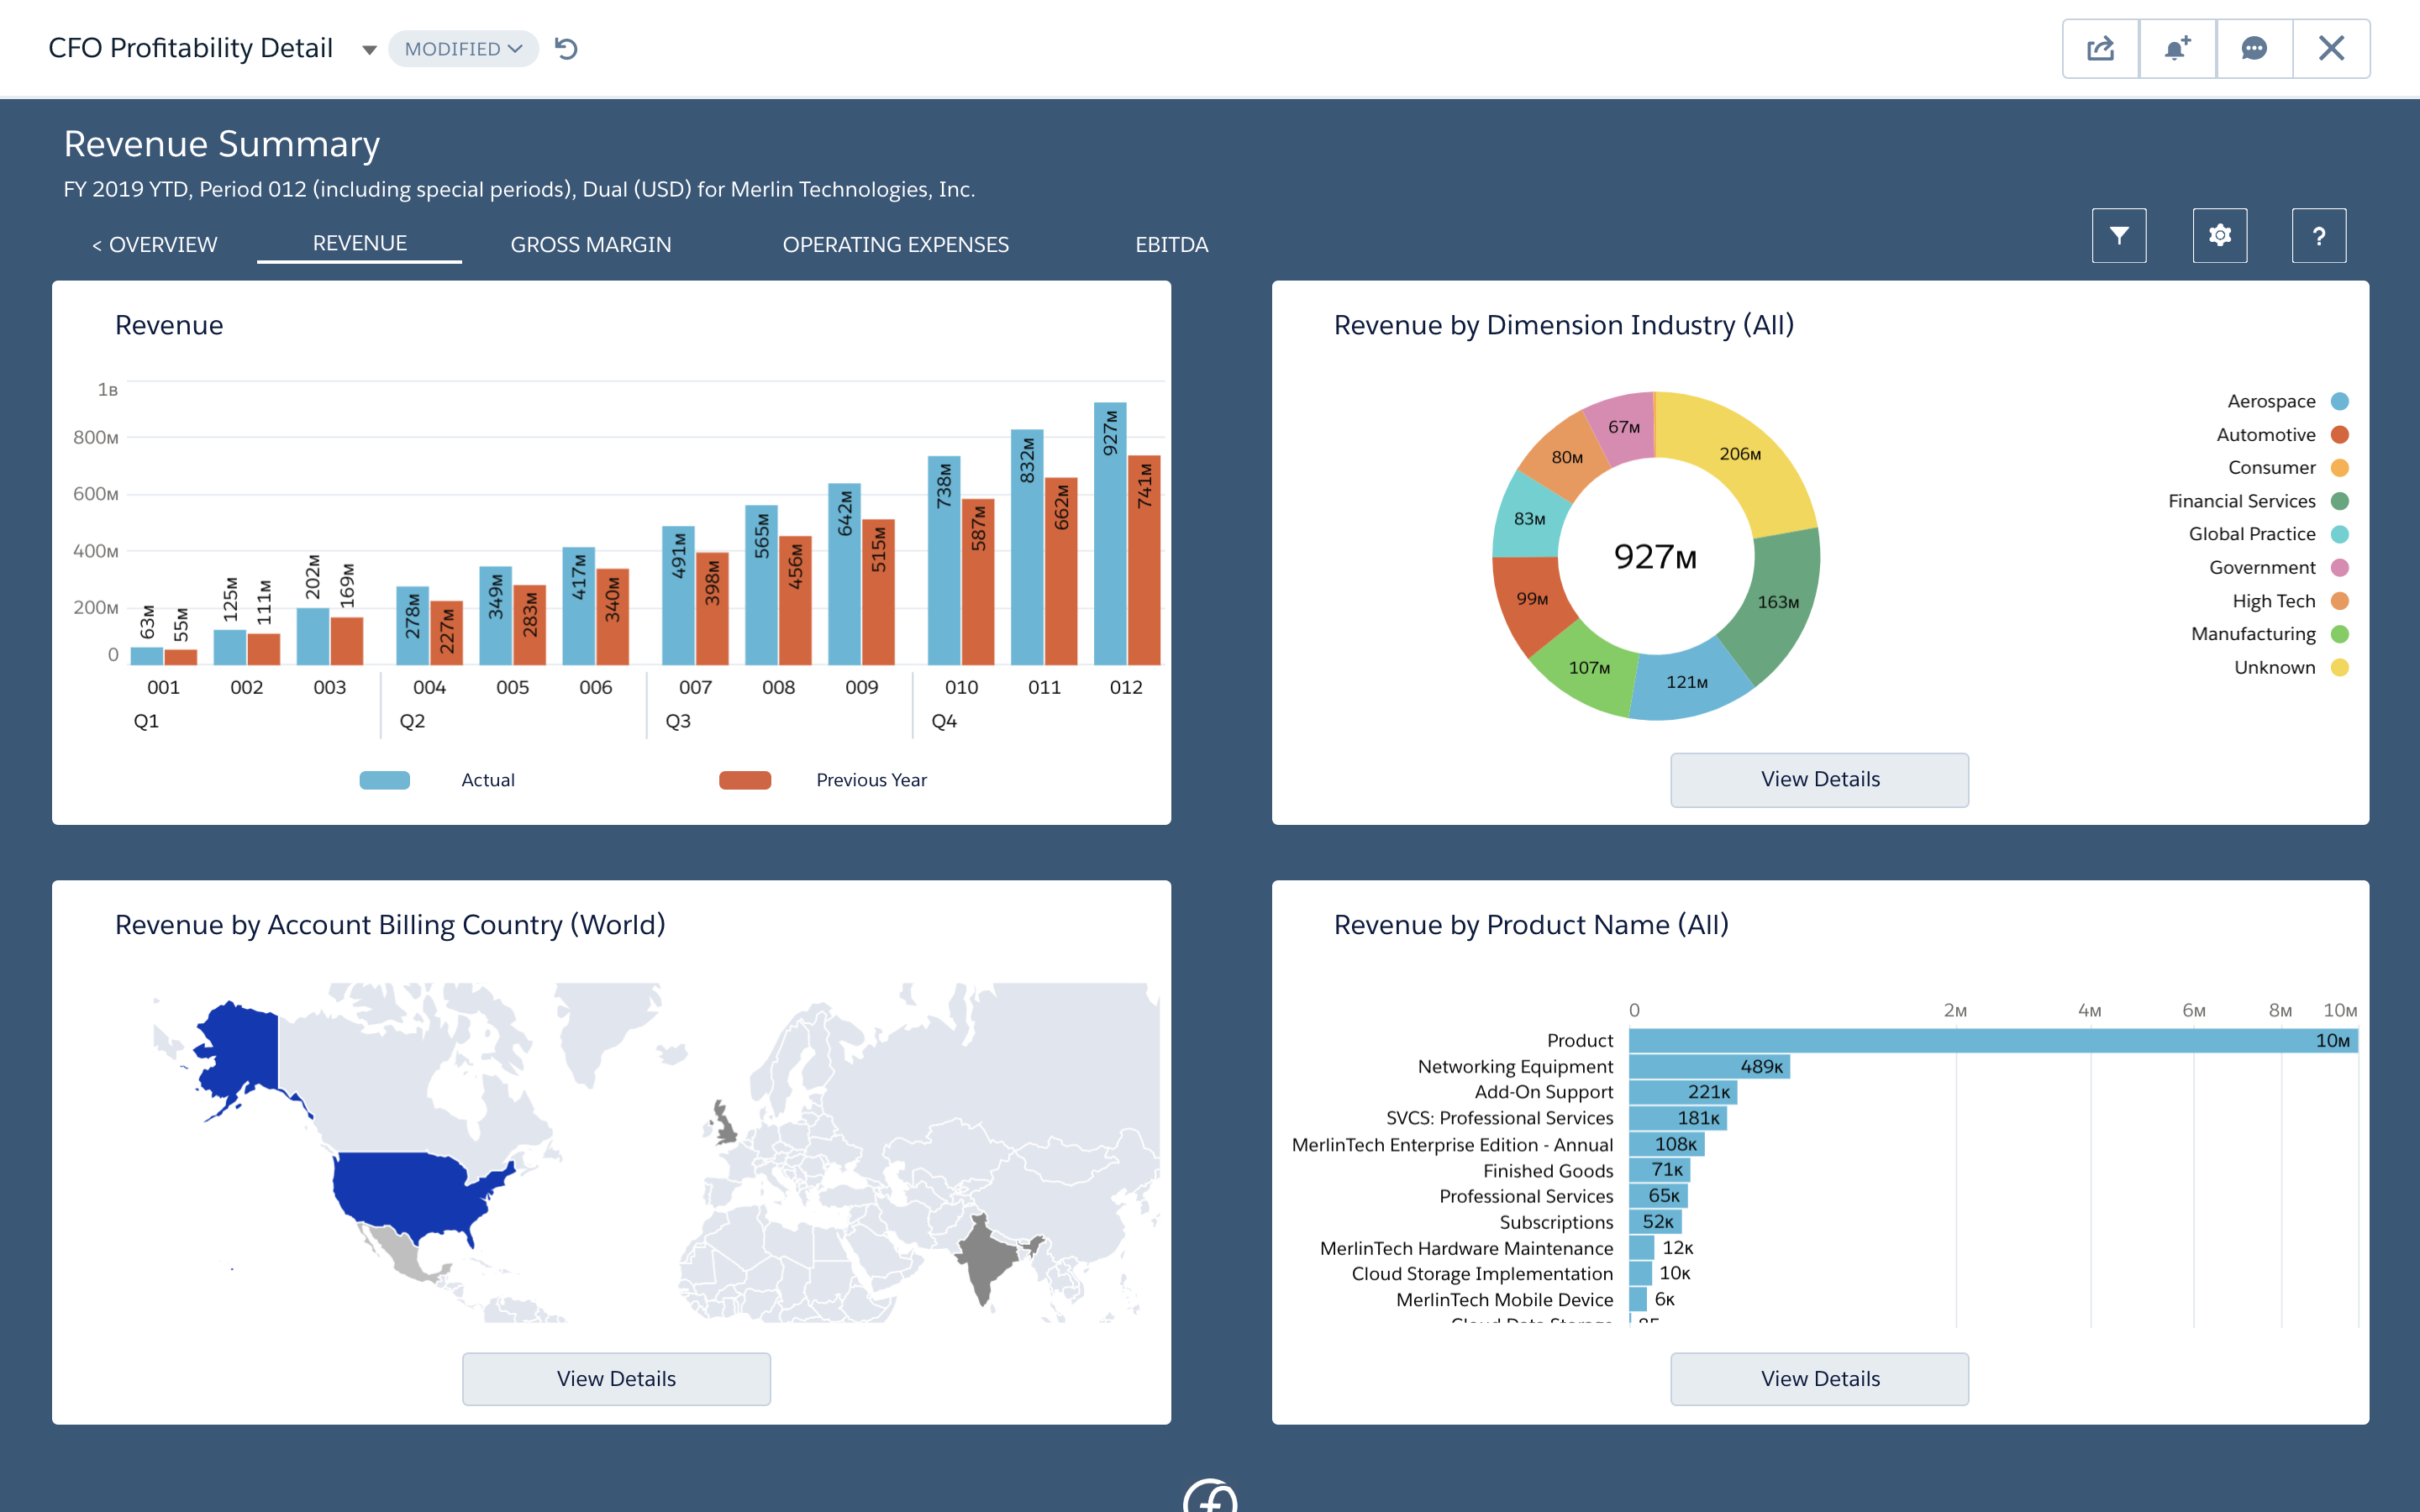Click the share dashboard icon

point(2100,48)
